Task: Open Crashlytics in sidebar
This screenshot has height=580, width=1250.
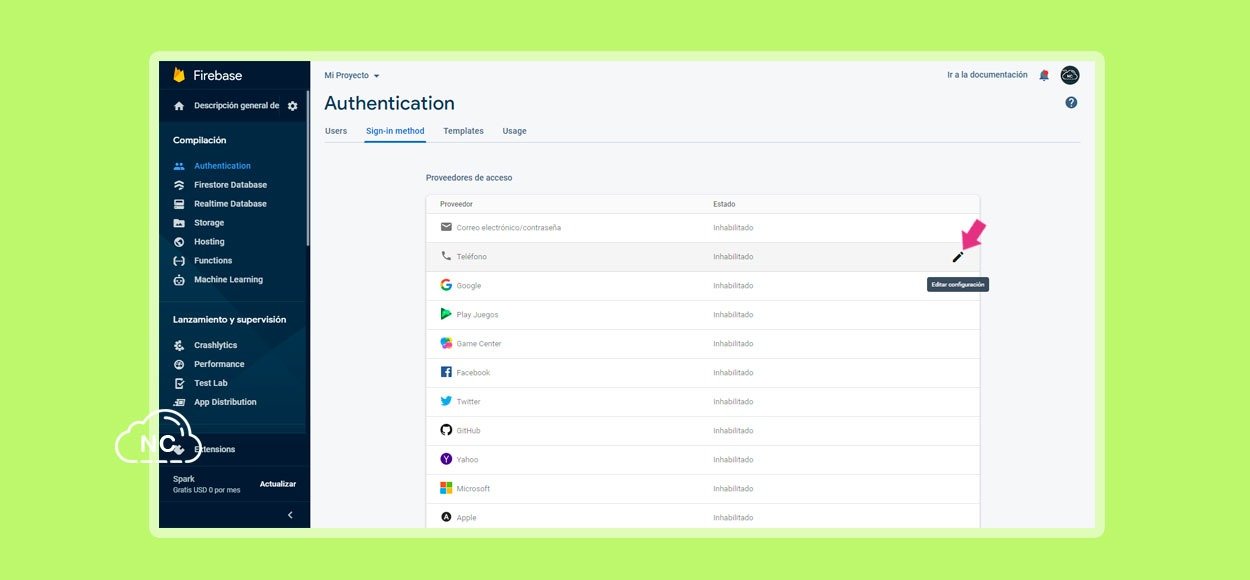Action: coord(215,345)
